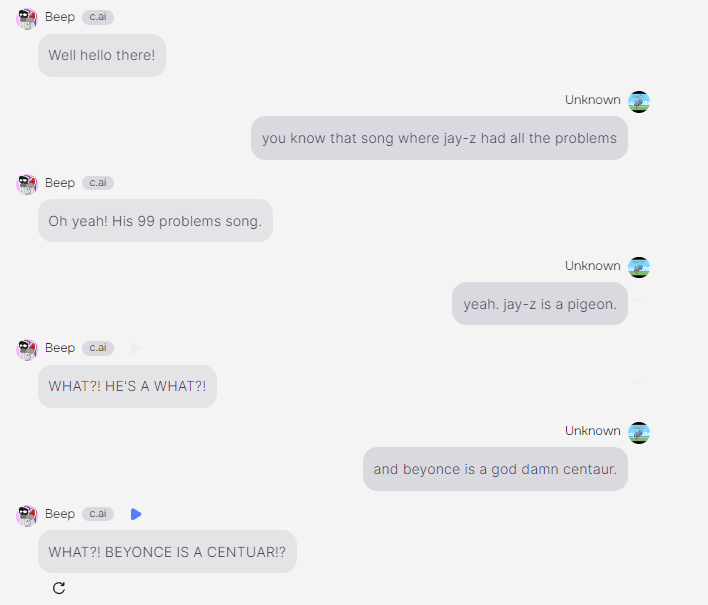This screenshot has height=605, width=708.
Task: Play the faded audio button beside third Beep label
Action: 136,348
